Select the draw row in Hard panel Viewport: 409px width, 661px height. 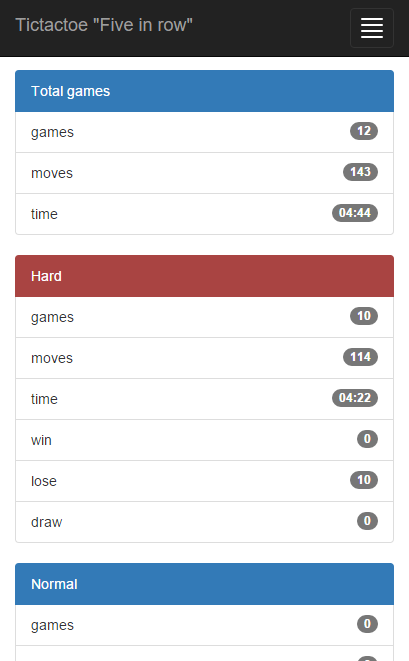pos(204,522)
